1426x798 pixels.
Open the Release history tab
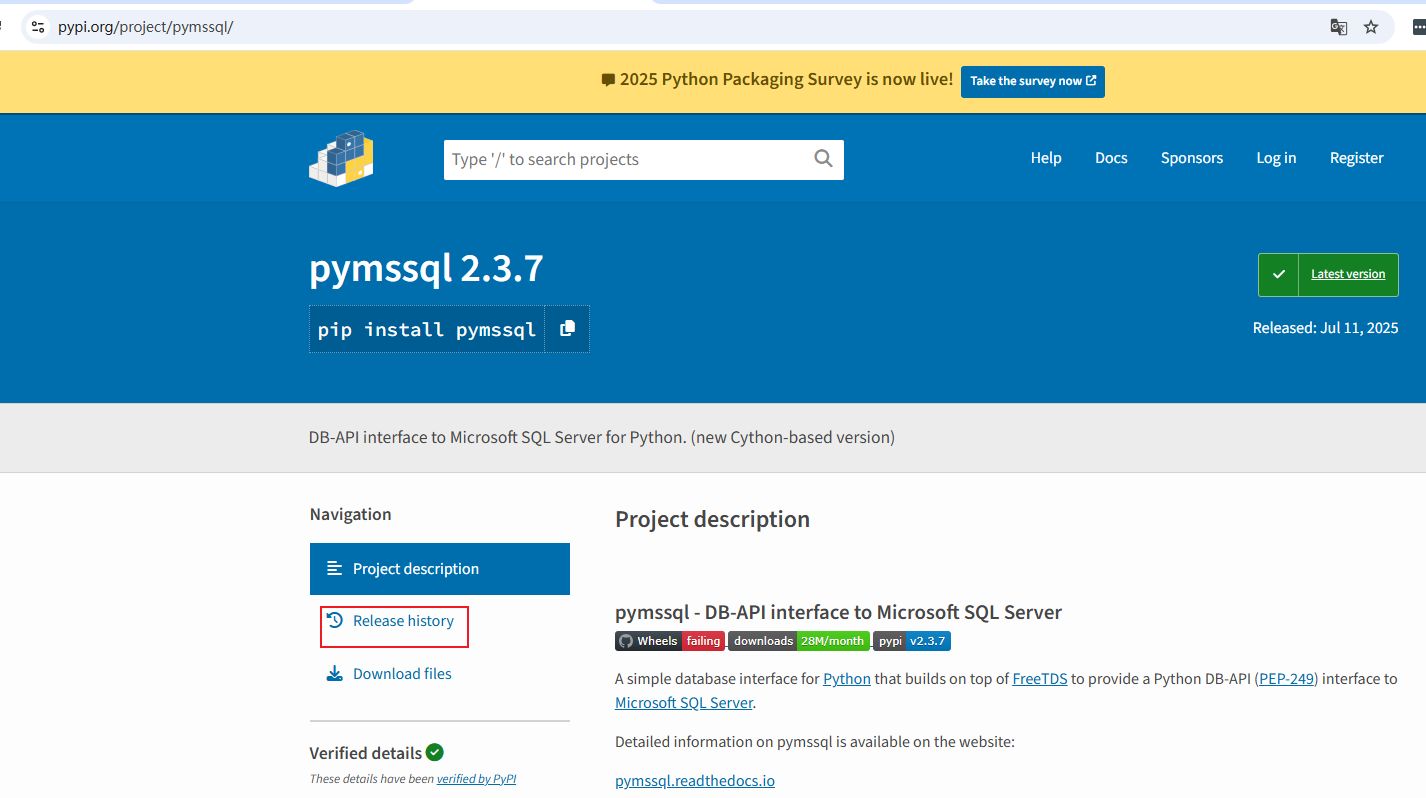(402, 621)
